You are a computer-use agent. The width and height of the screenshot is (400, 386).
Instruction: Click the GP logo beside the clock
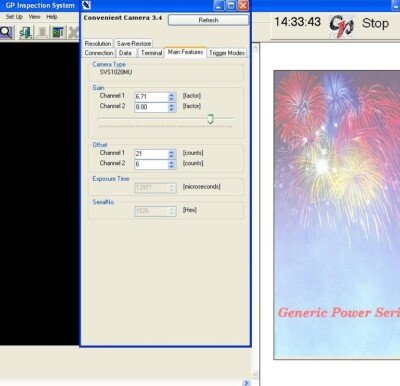(x=341, y=25)
